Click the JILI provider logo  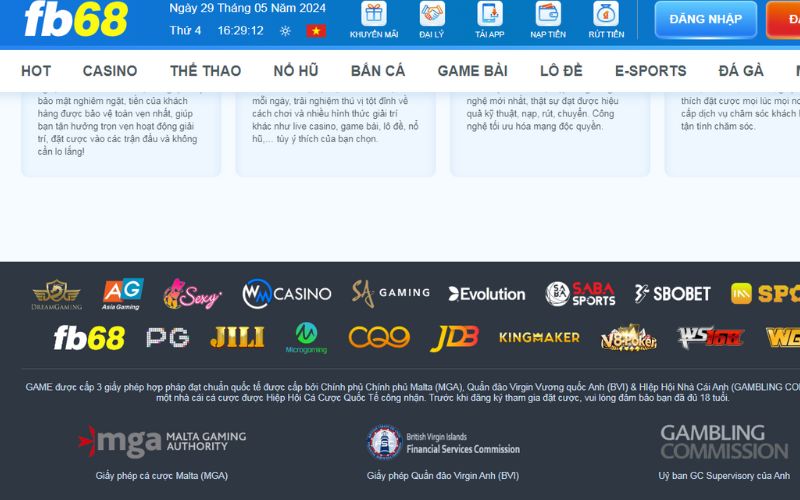pyautogui.click(x=237, y=338)
